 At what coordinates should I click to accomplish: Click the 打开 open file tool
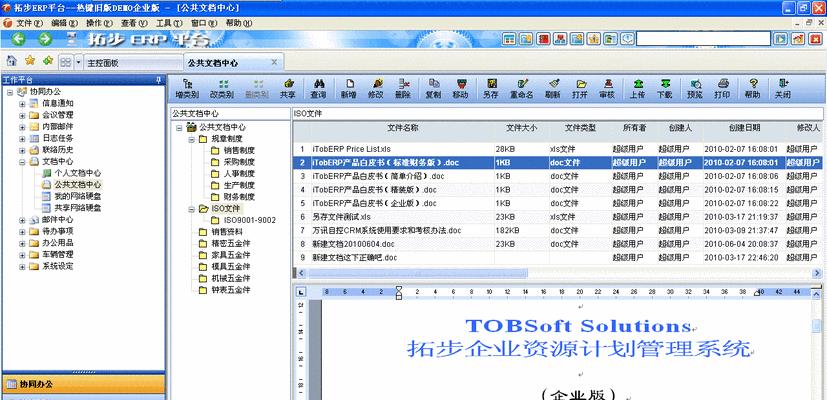(x=580, y=89)
